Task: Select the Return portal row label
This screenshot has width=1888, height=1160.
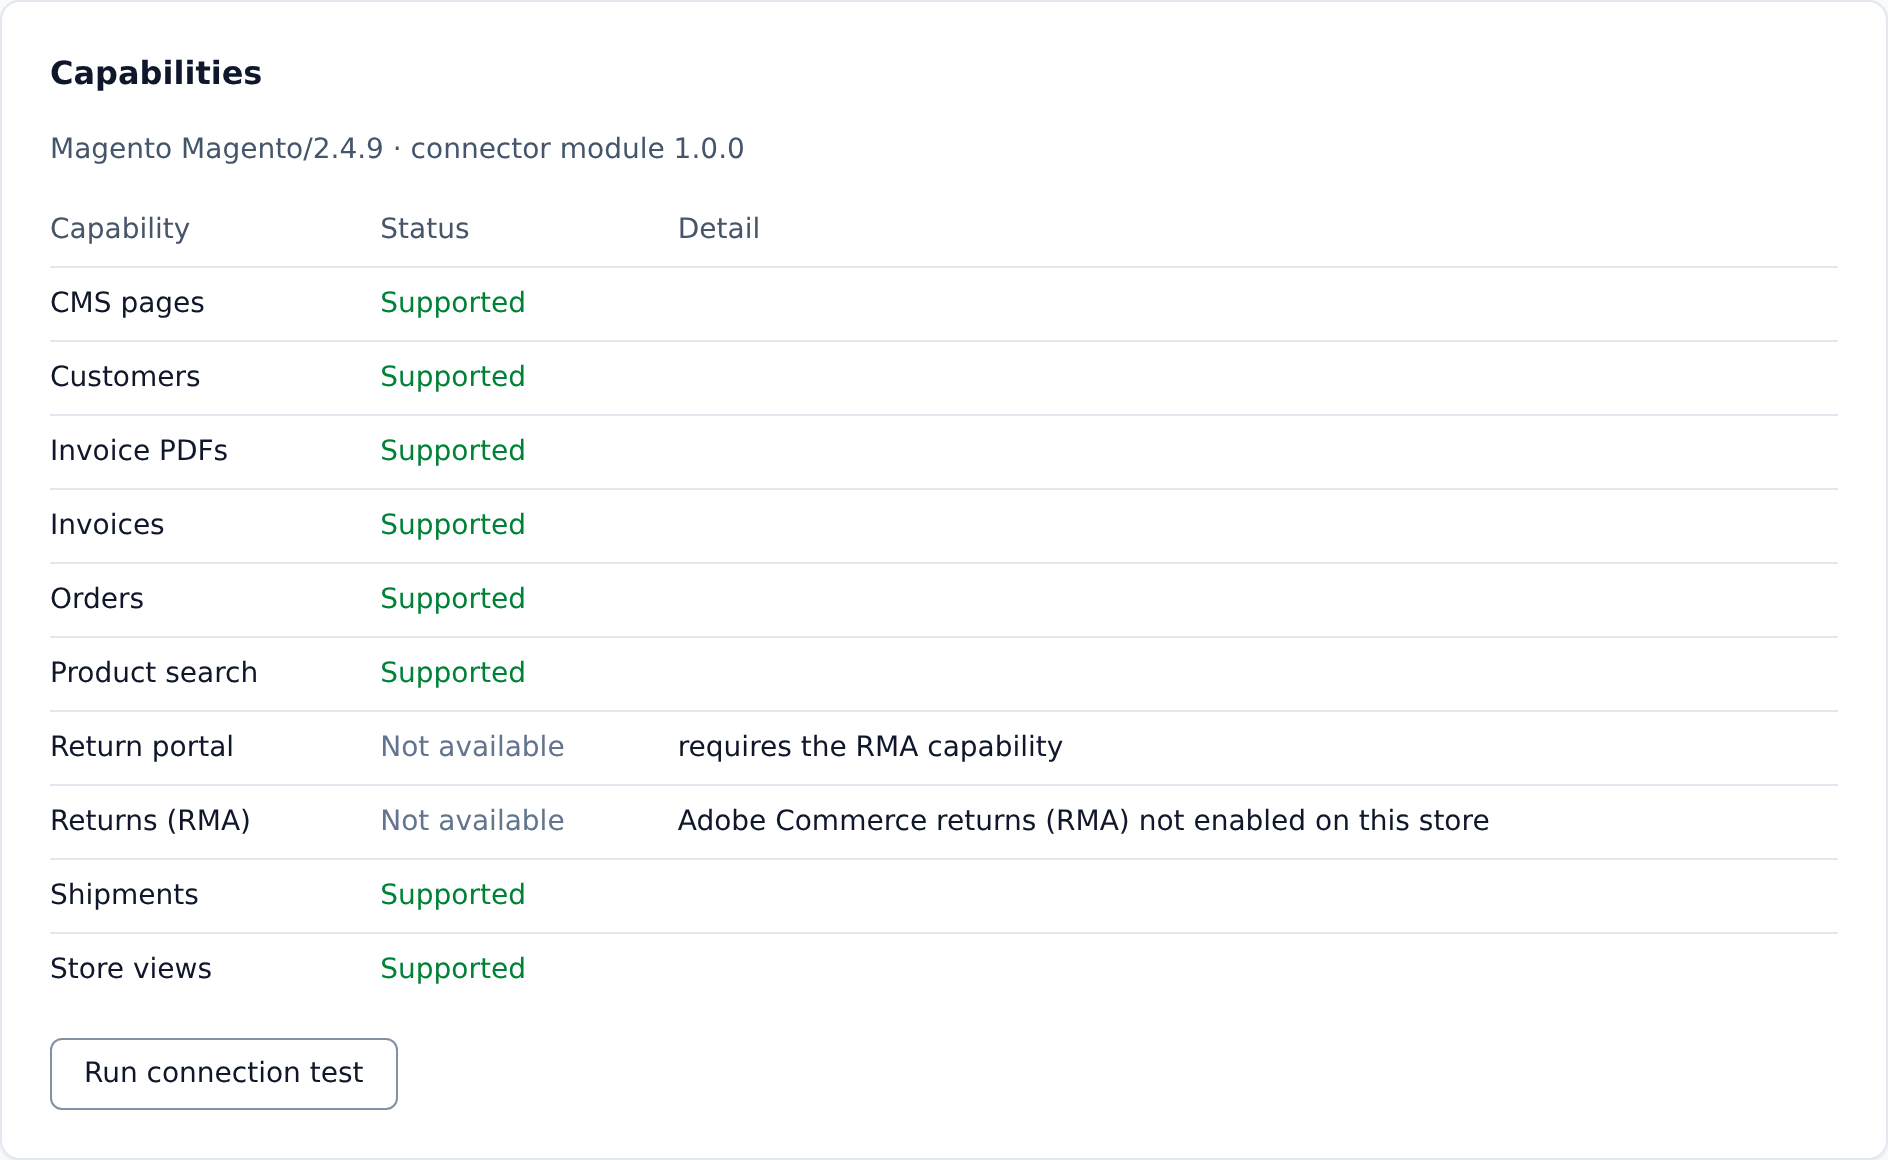Action: pos(142,747)
